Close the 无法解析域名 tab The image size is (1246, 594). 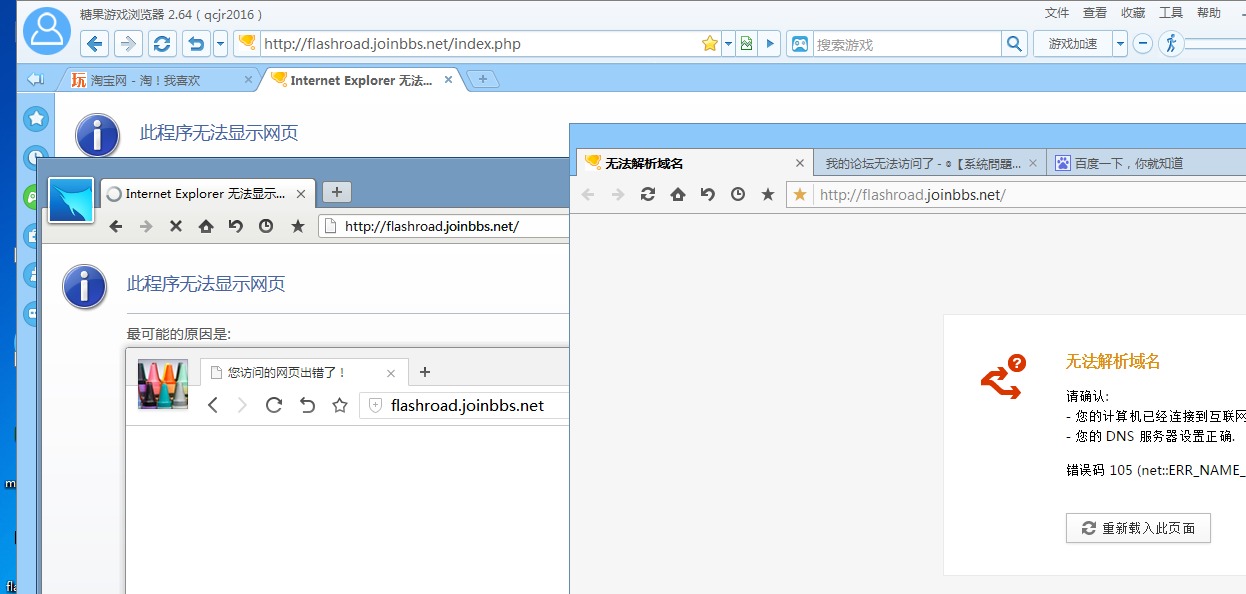point(800,163)
